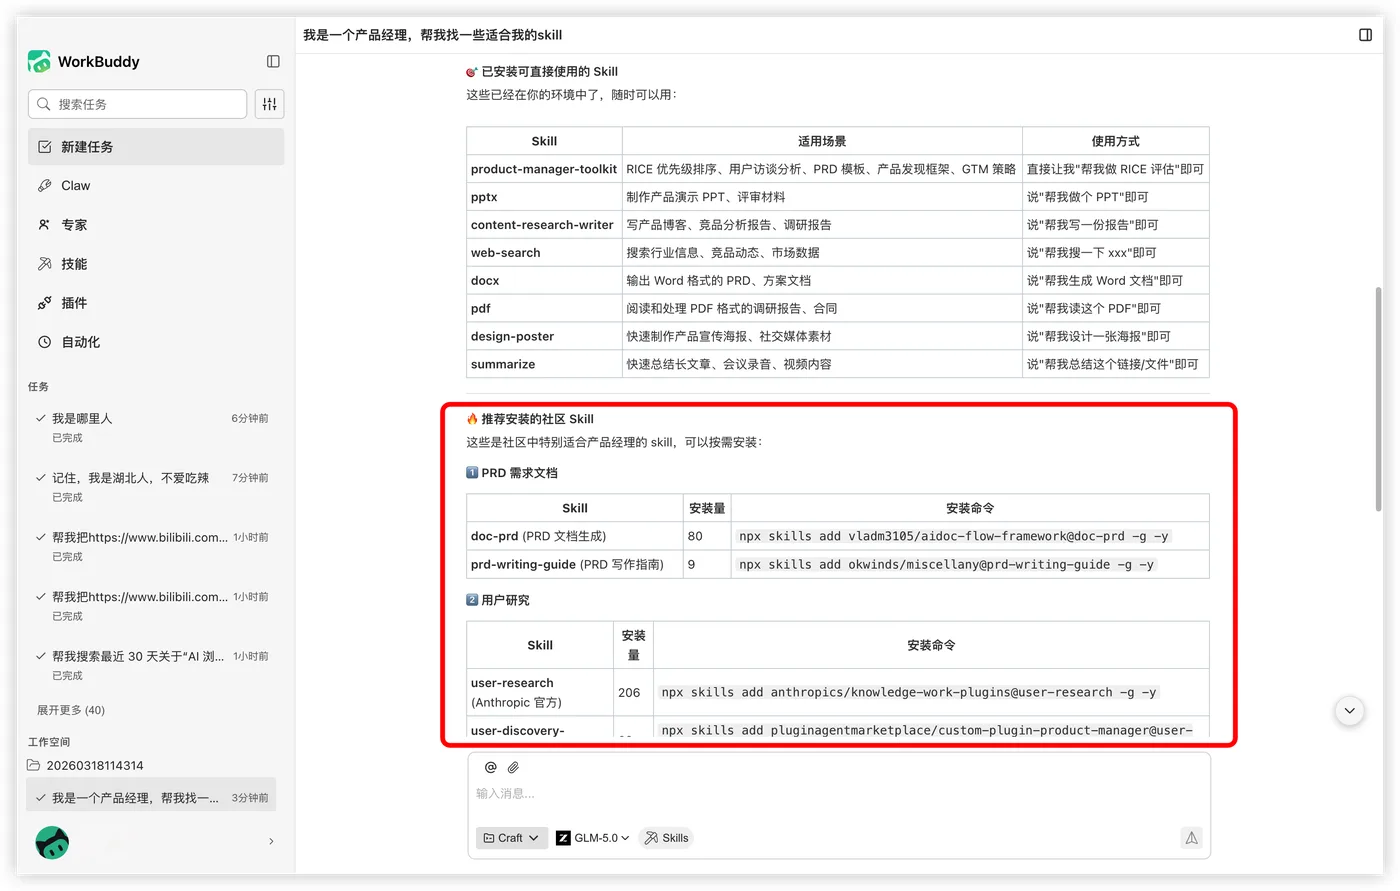This screenshot has height=891, width=1400.
Task: Click the message input box (输入消息)
Action: coord(838,794)
